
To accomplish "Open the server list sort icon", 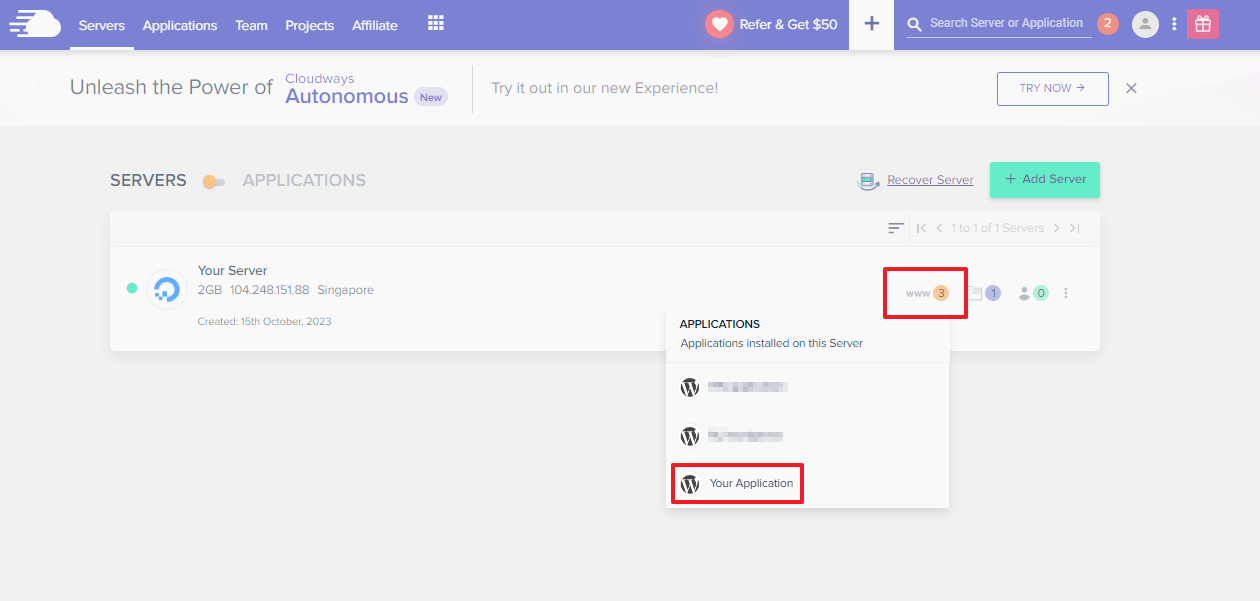I will click(896, 228).
